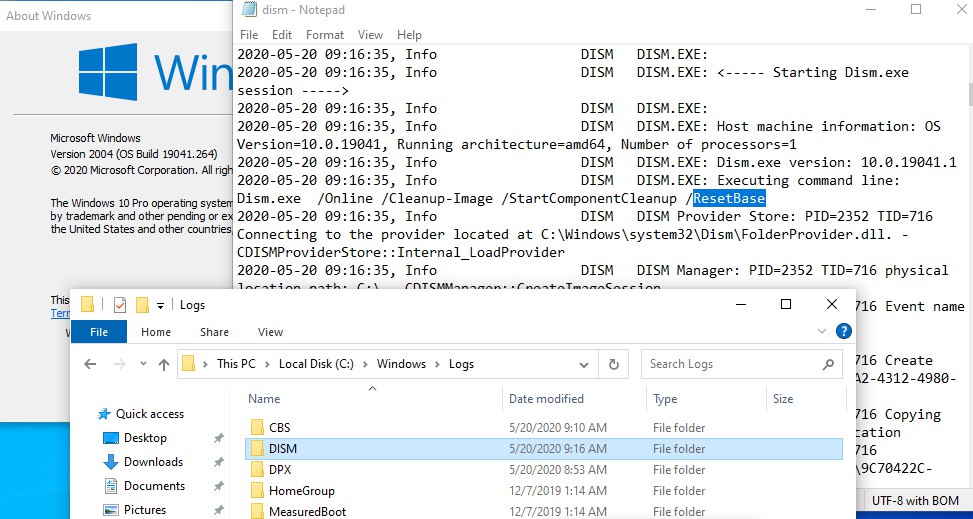Select Local Disk (C:) in the breadcrumb

point(316,364)
